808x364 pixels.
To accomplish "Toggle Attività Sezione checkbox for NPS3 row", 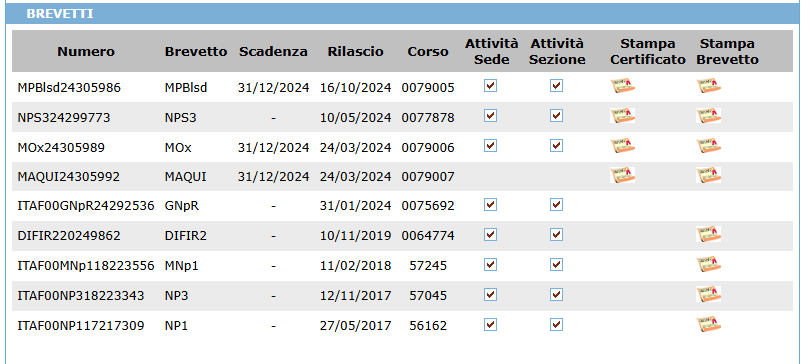I will click(x=556, y=115).
